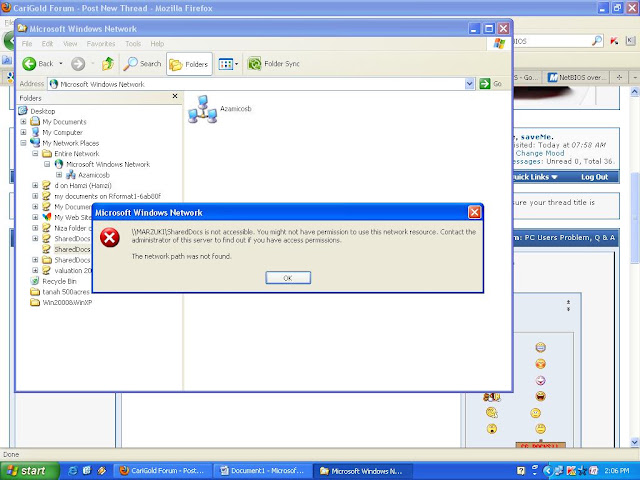Open Quick Links dropdown in forum page

[535, 177]
